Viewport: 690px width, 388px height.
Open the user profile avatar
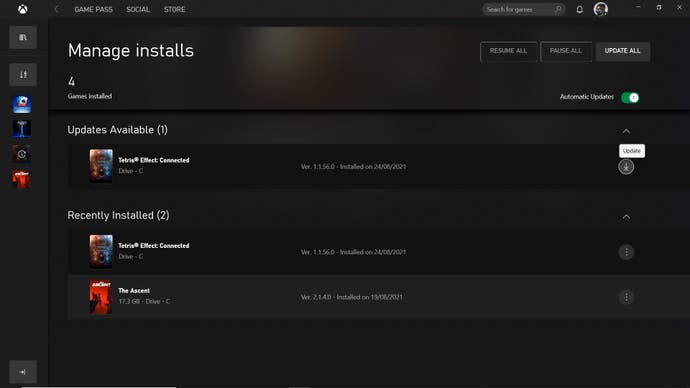point(601,9)
